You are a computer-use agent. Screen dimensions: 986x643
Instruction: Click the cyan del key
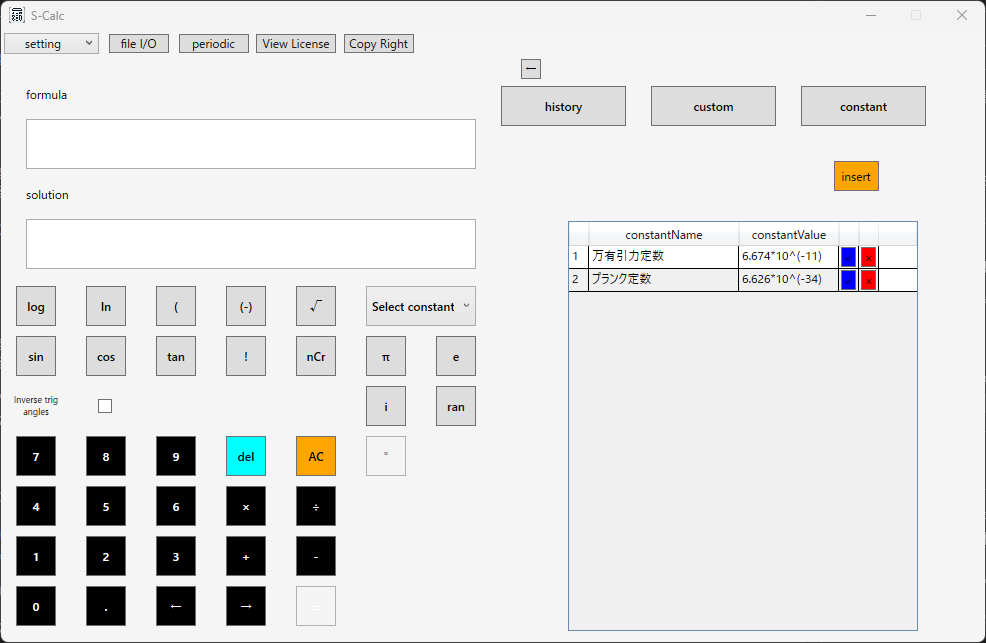(246, 456)
